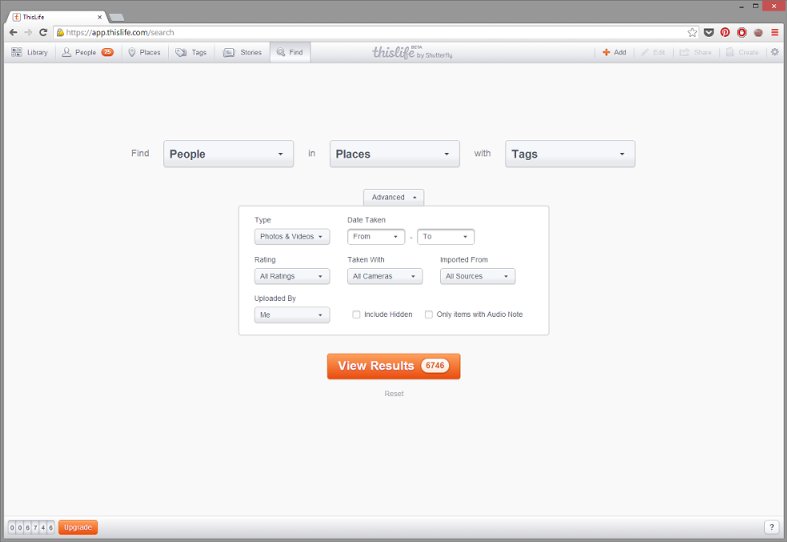This screenshot has width=787, height=542.
Task: Click the Pocket extension icon
Action: tap(709, 32)
